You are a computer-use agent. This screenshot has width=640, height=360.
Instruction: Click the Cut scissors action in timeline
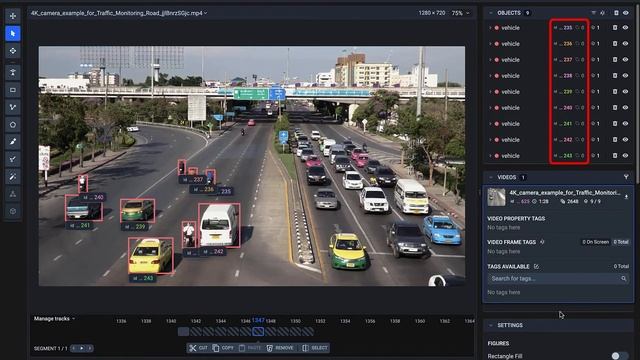198,348
